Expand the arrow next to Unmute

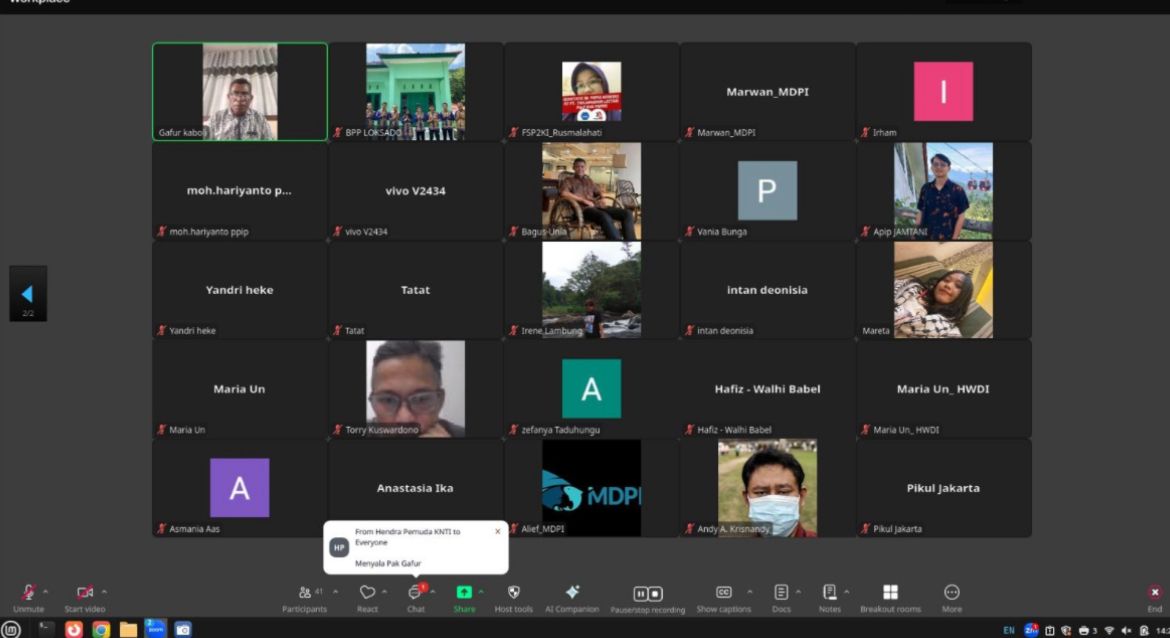(x=47, y=591)
